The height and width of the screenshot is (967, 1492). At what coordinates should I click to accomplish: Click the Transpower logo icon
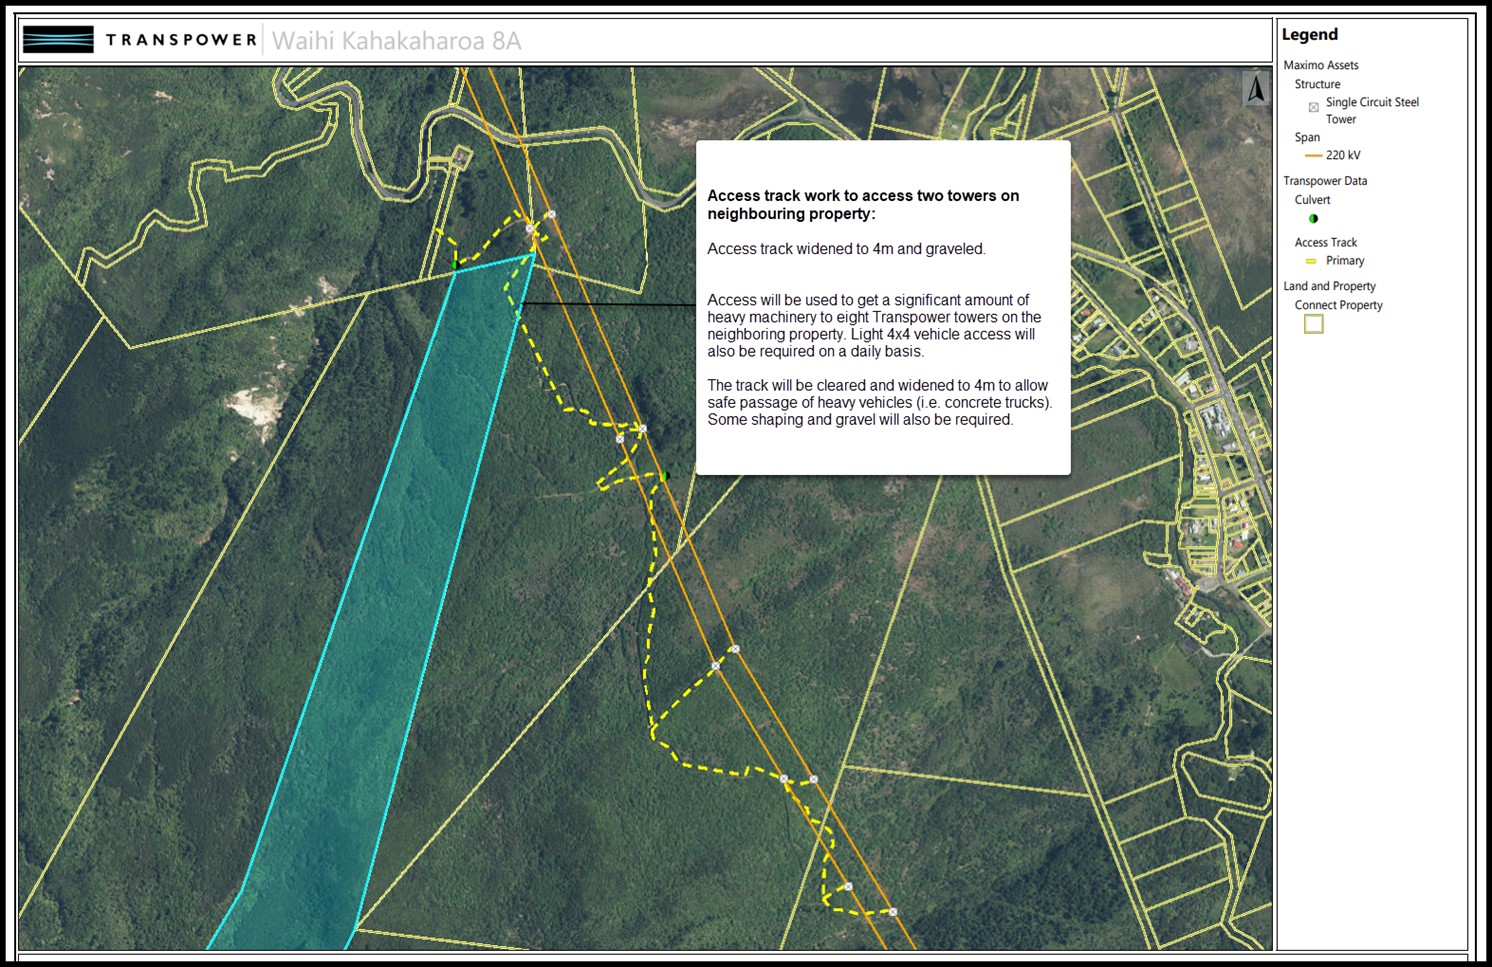(x=58, y=40)
